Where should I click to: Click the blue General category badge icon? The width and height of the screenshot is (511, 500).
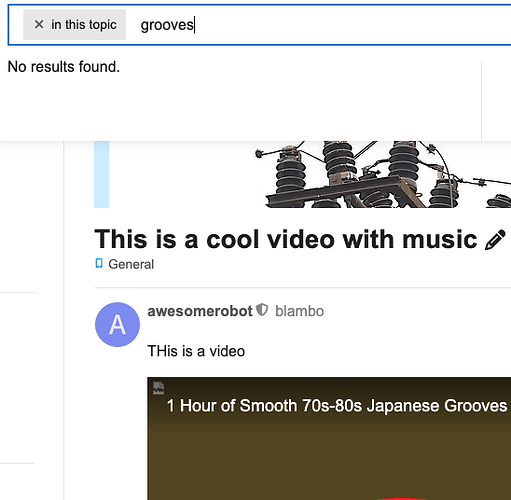coord(99,263)
